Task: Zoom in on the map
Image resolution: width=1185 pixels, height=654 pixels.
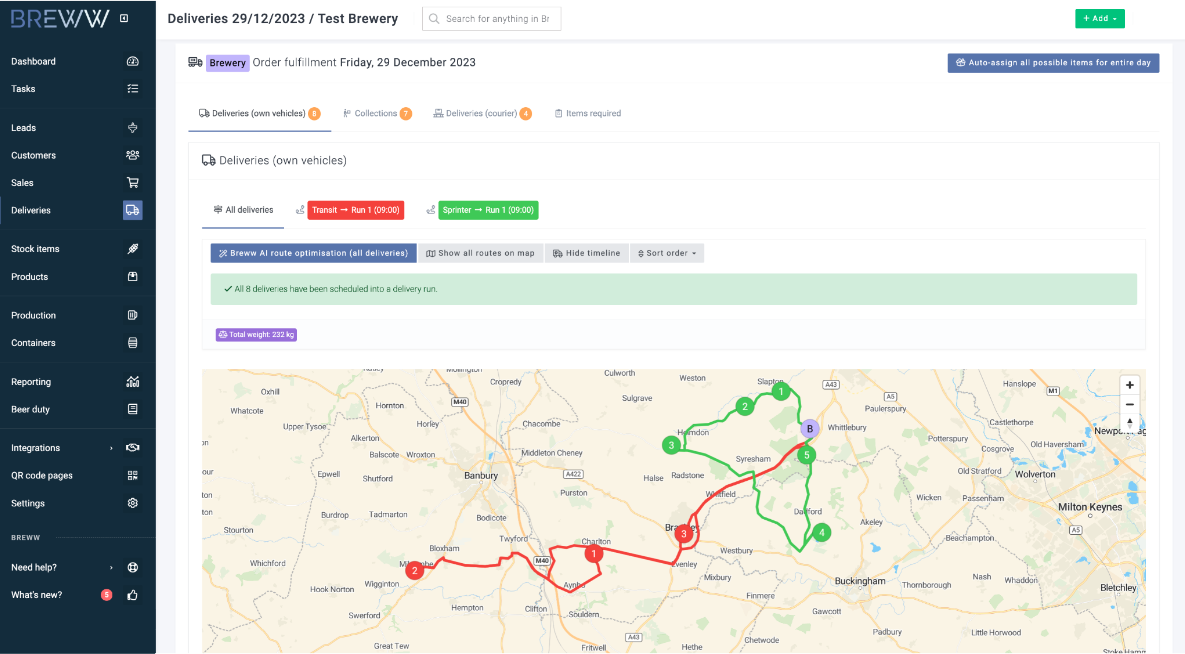Action: pos(1129,385)
